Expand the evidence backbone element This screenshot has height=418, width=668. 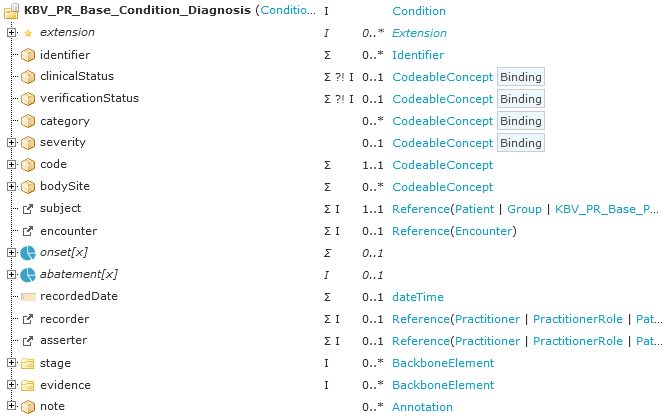point(12,384)
